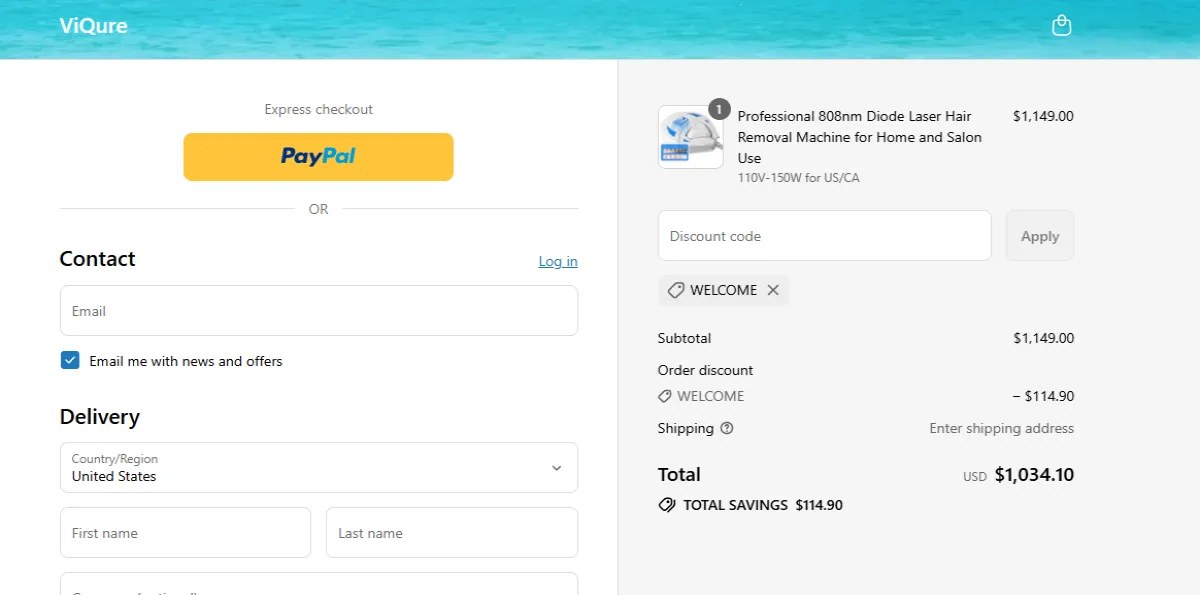Open the Country/Region dropdown

(x=318, y=467)
